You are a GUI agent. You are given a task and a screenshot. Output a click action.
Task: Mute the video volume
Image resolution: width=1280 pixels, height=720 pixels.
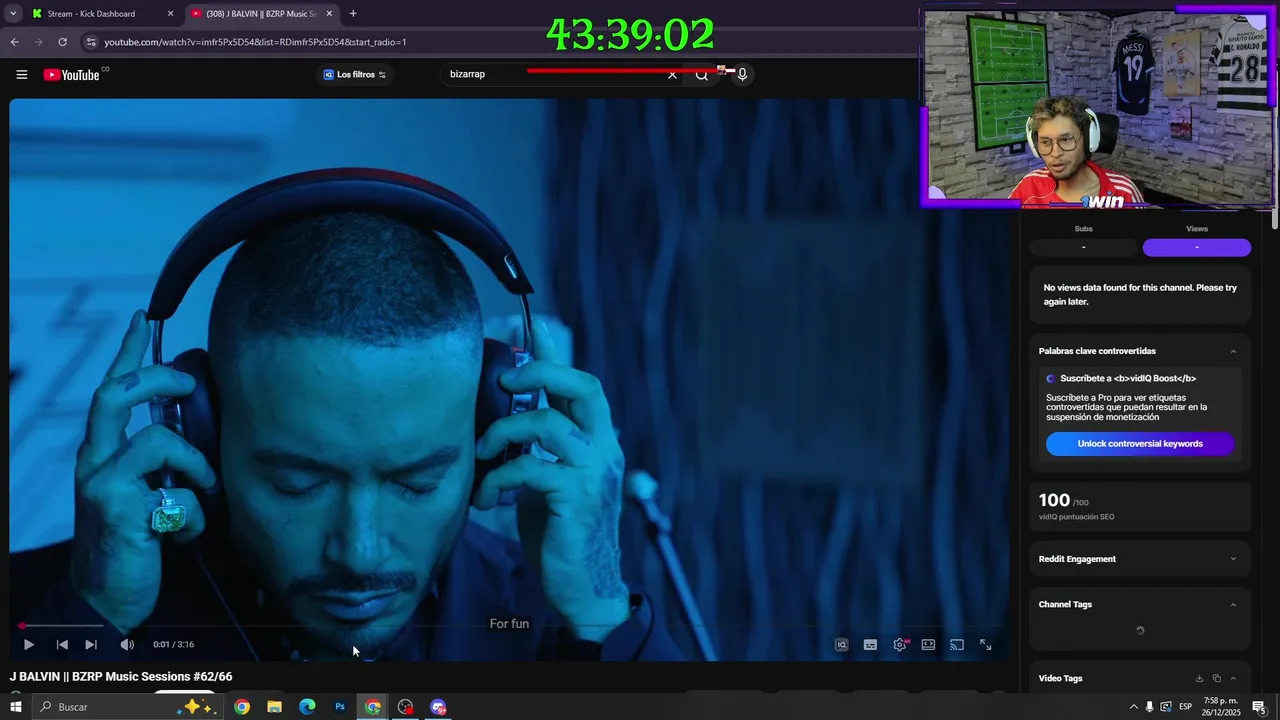tap(127, 645)
